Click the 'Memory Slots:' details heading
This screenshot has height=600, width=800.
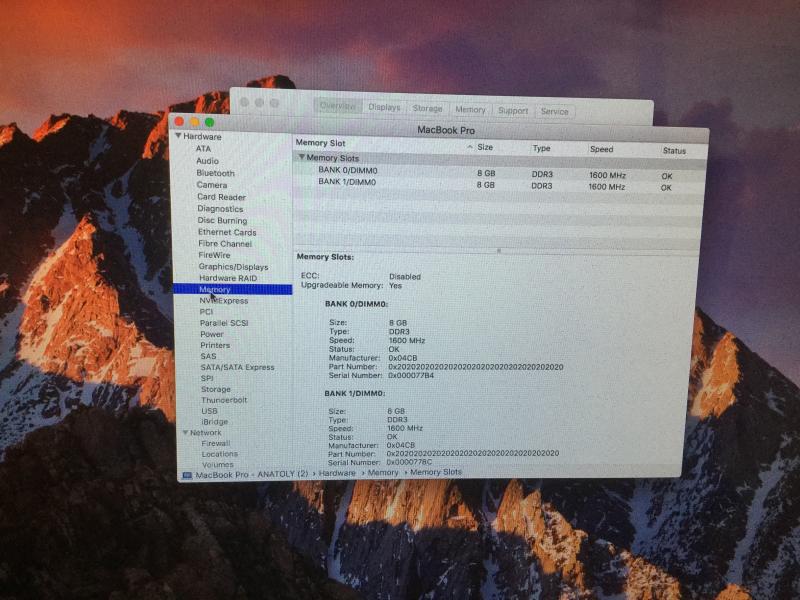point(325,257)
